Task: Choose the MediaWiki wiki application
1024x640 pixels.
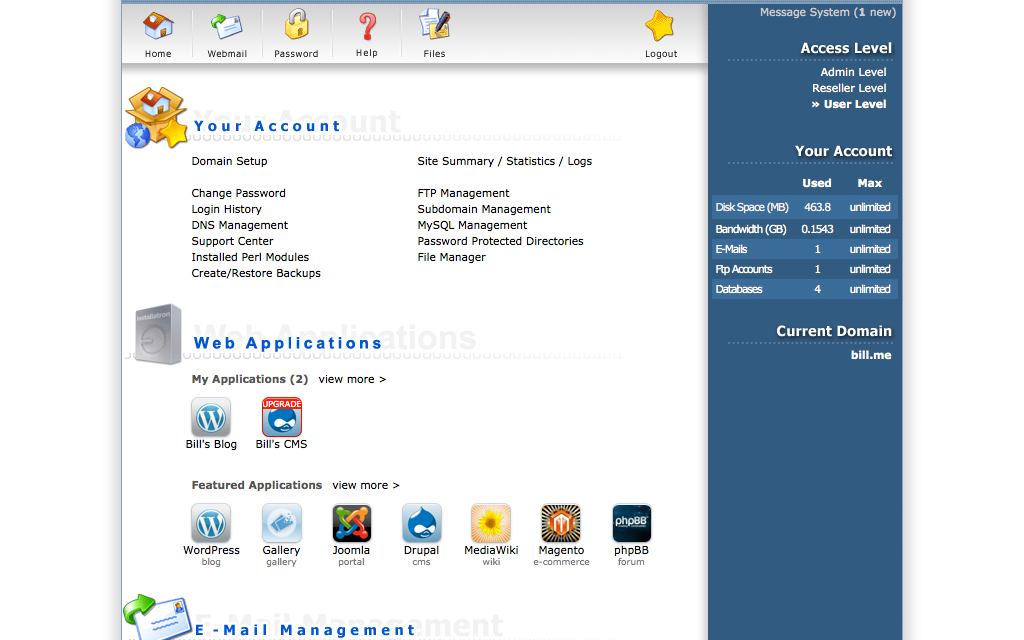Action: tap(491, 523)
